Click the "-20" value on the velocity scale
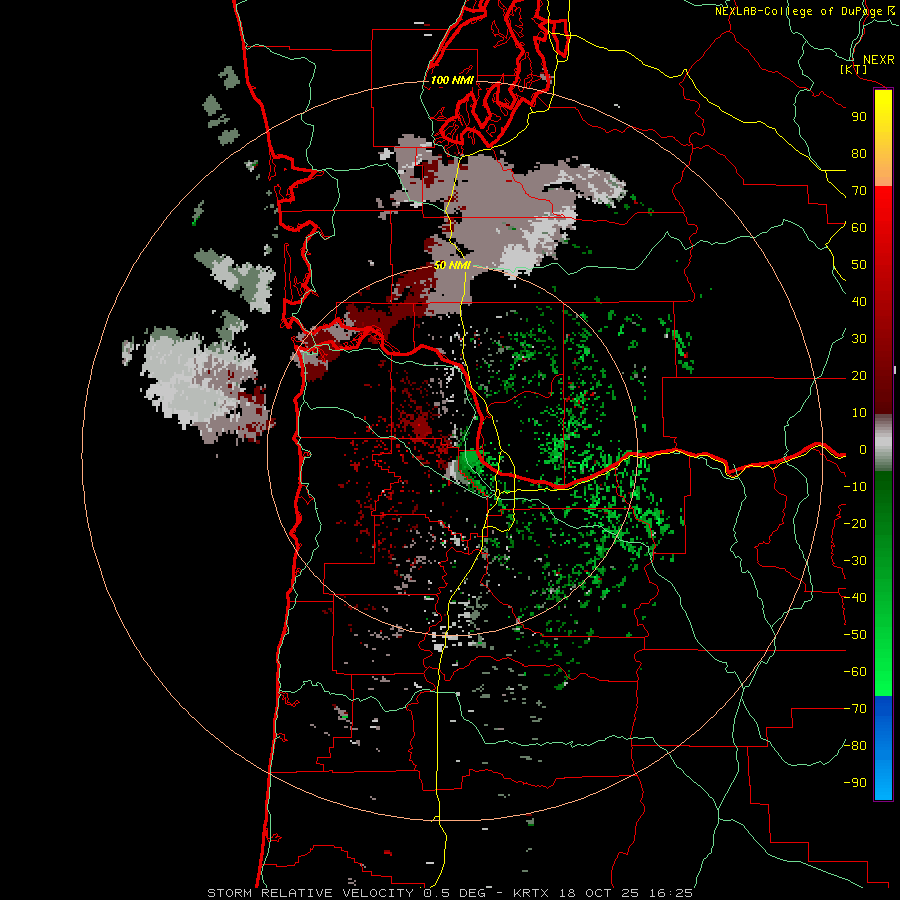 pyautogui.click(x=855, y=524)
